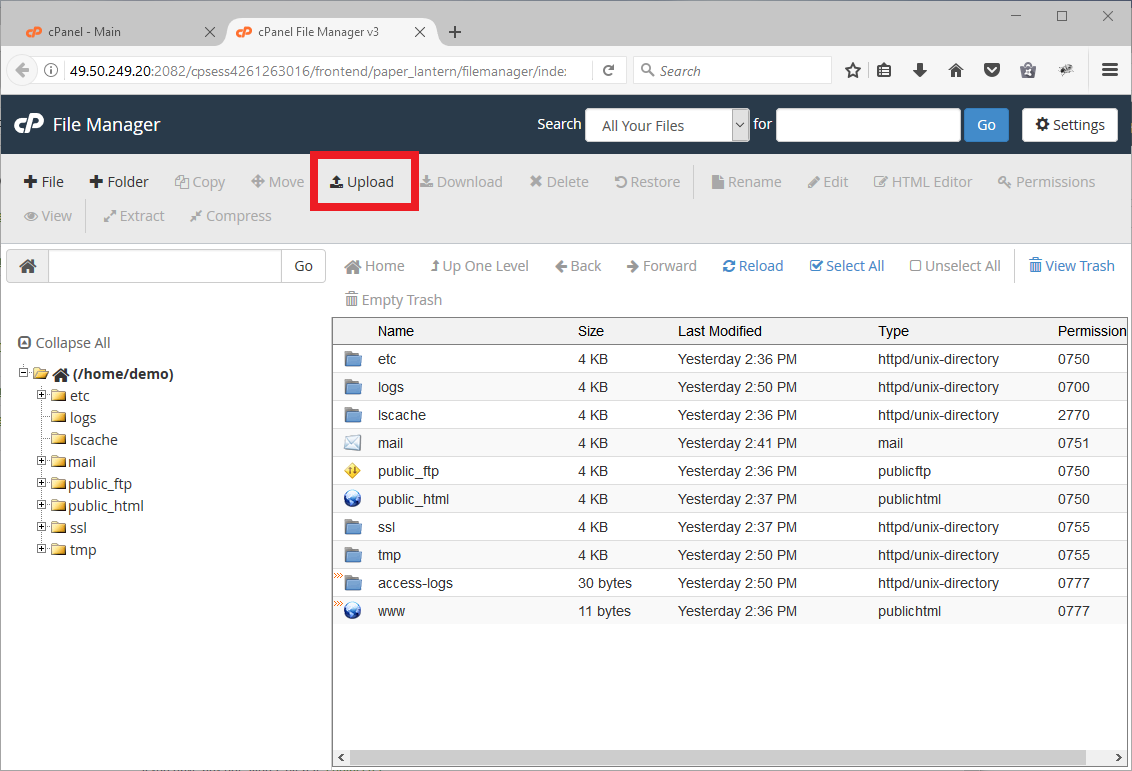Open the Firefox hamburger menu
Image resolution: width=1132 pixels, height=771 pixels.
(1109, 71)
